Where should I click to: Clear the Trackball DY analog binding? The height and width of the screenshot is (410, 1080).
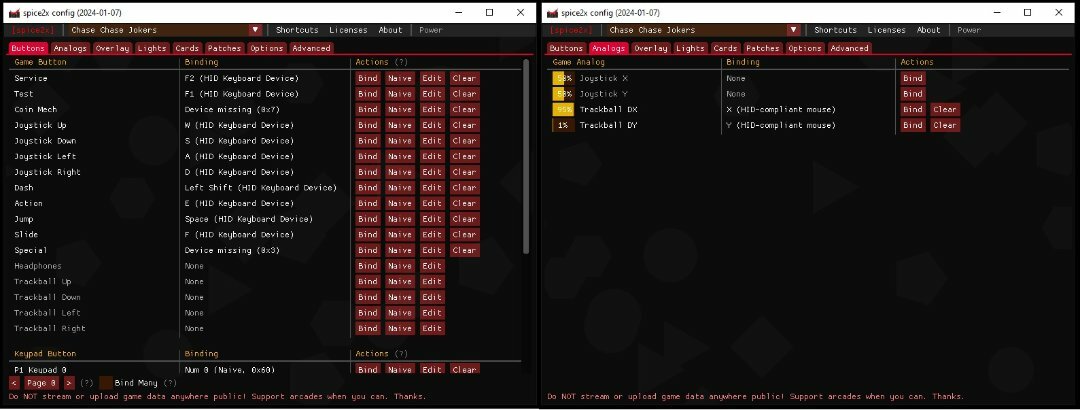tap(945, 126)
